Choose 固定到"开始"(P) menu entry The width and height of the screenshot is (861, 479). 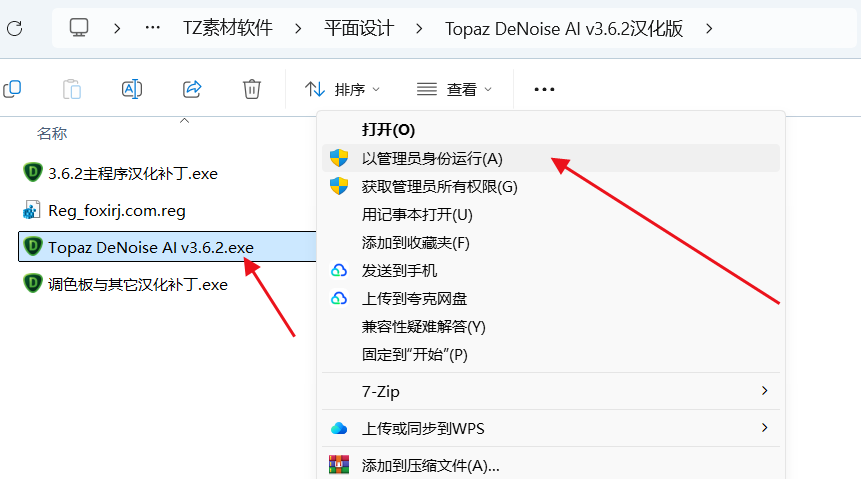click(551, 355)
